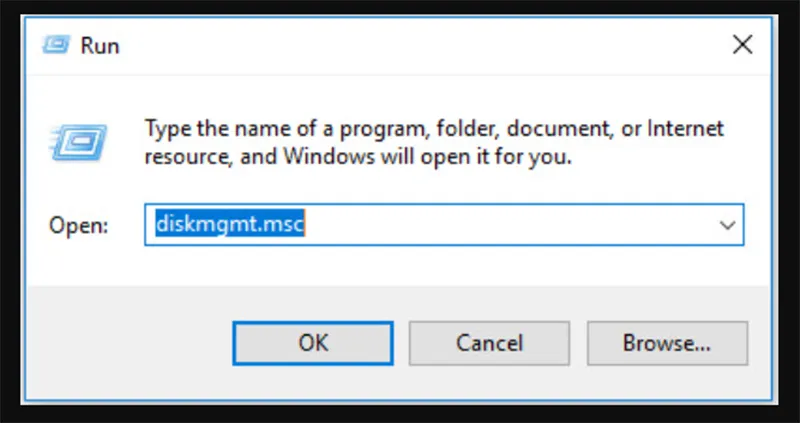Viewport: 800px width, 423px height.
Task: Dismiss the dialog using Cancel
Action: tap(489, 343)
